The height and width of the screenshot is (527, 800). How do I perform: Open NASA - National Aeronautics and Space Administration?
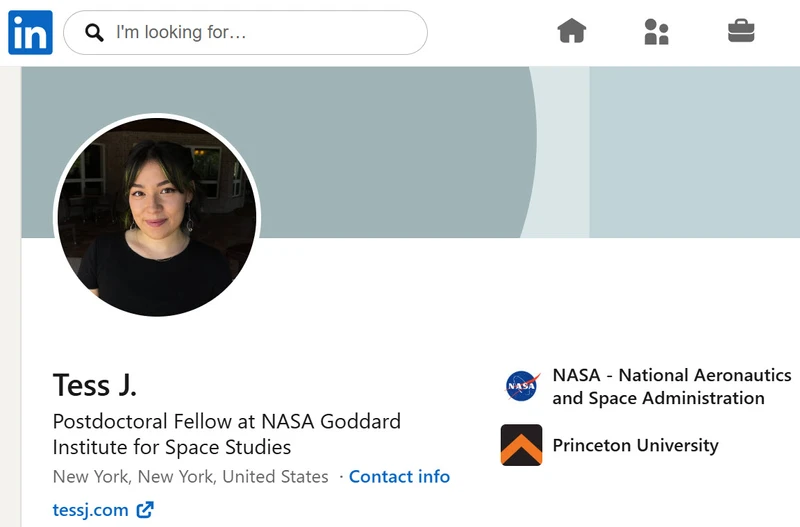click(x=671, y=386)
